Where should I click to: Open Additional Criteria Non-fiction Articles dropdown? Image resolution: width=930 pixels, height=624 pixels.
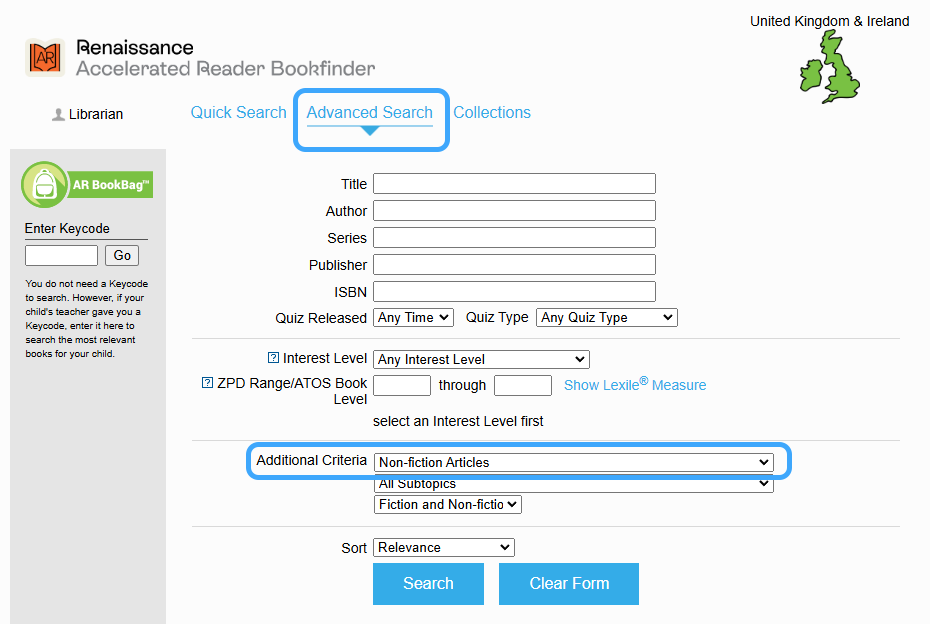(574, 462)
